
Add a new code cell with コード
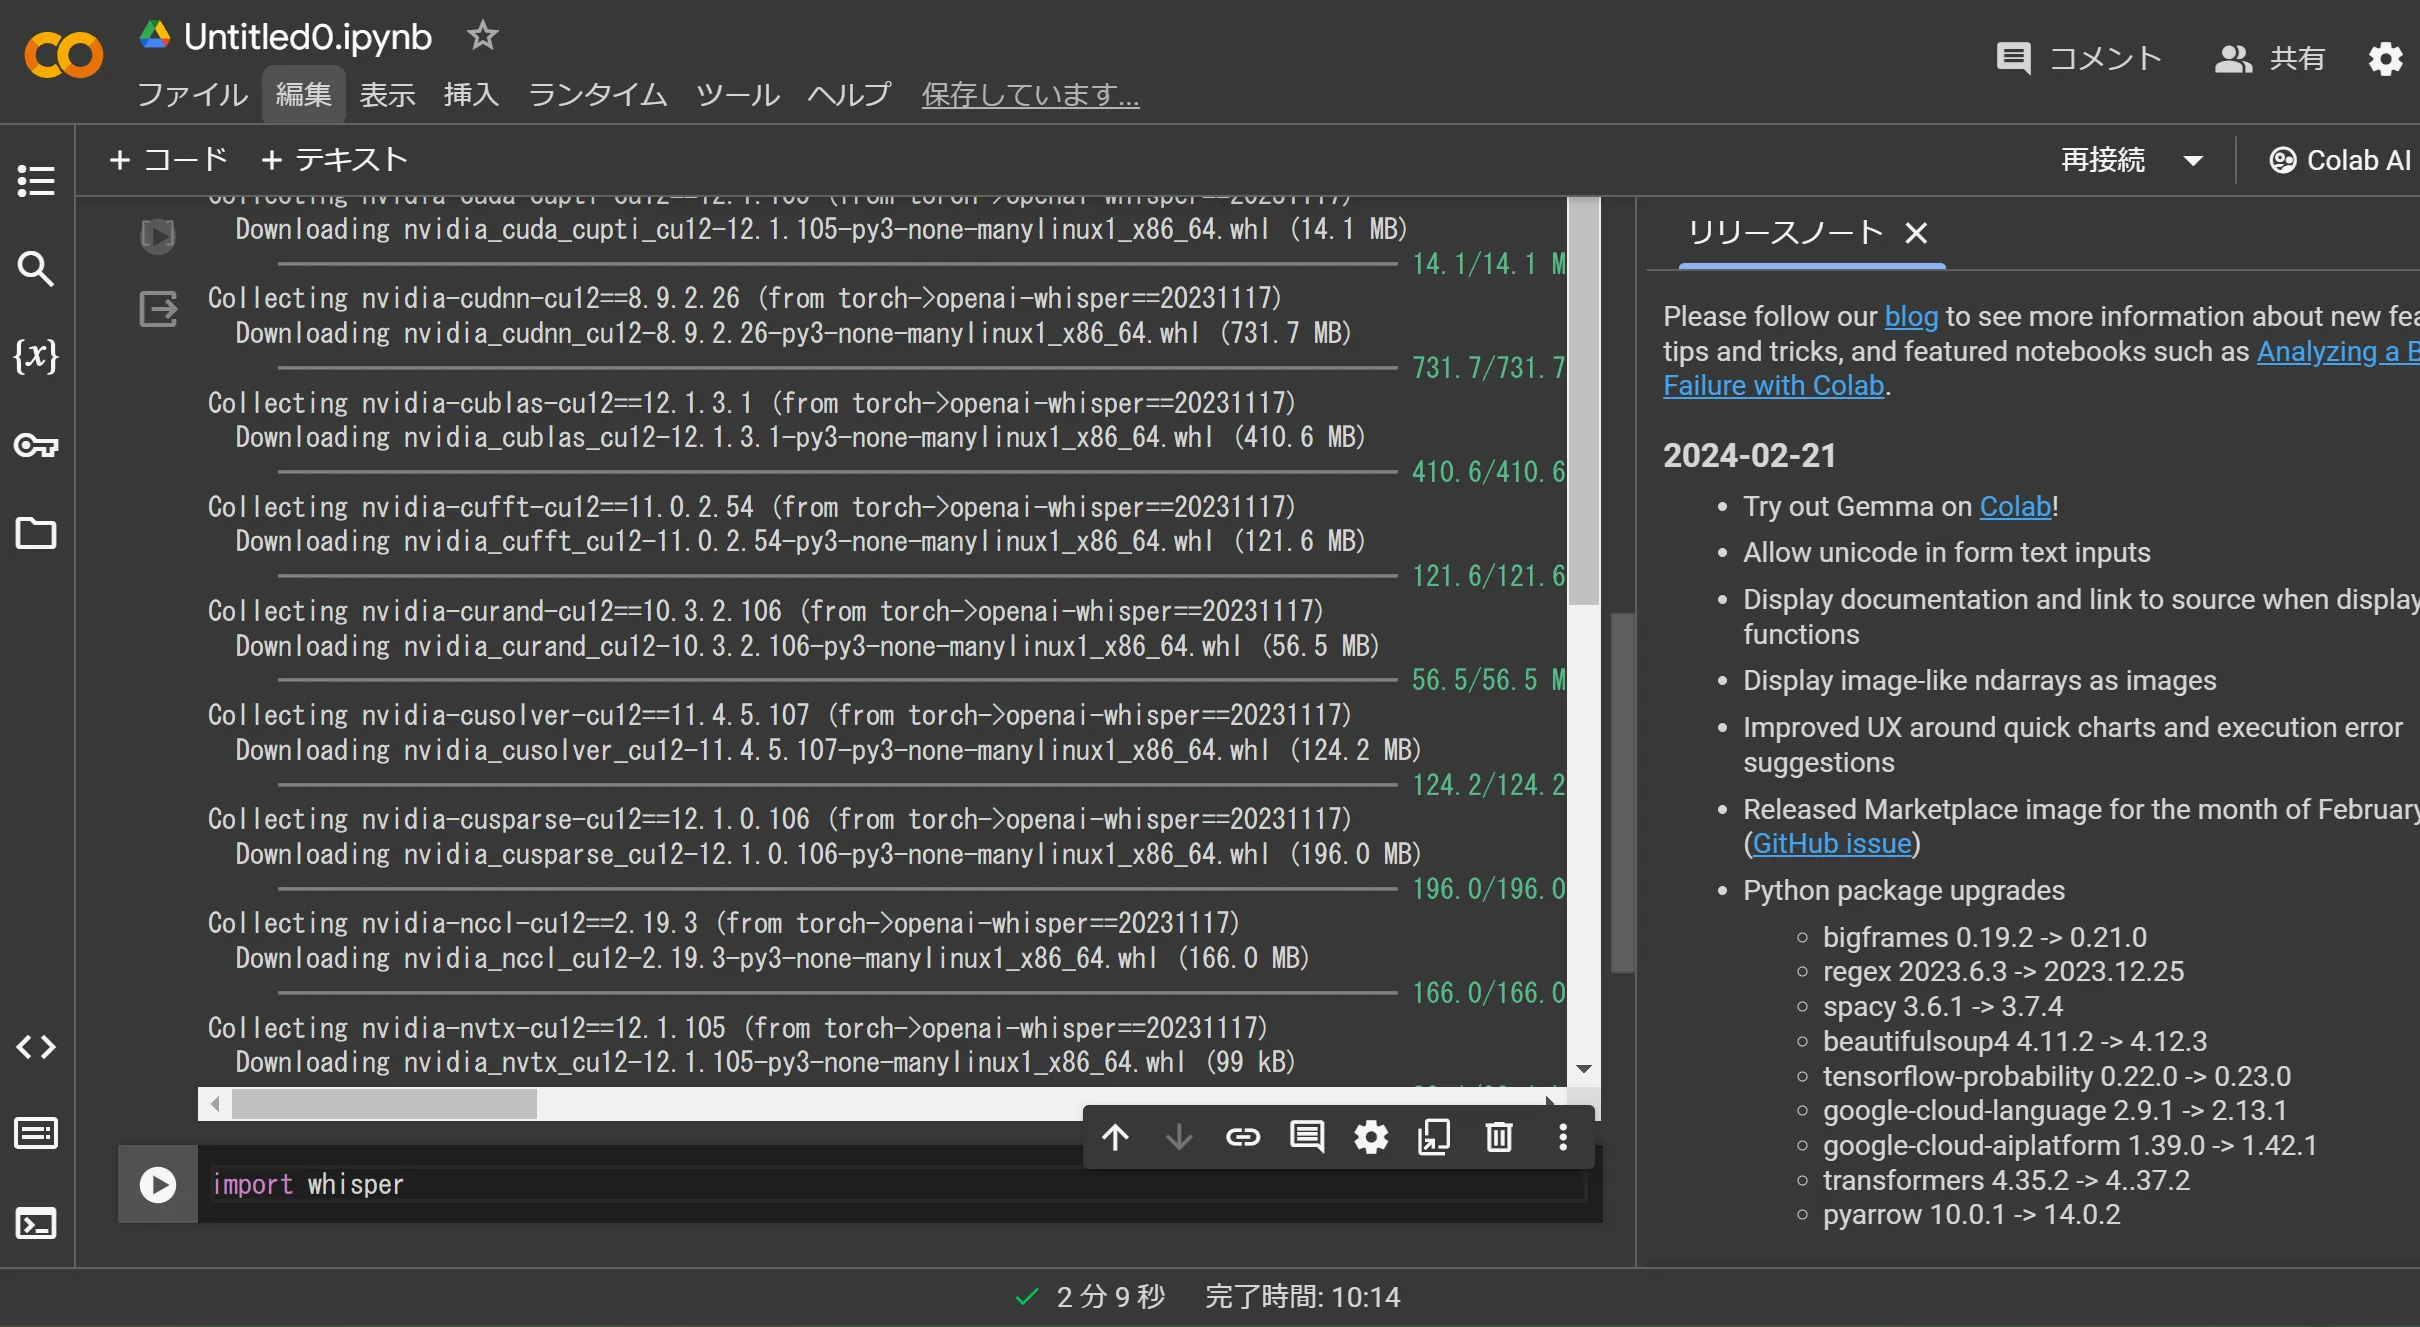168,159
